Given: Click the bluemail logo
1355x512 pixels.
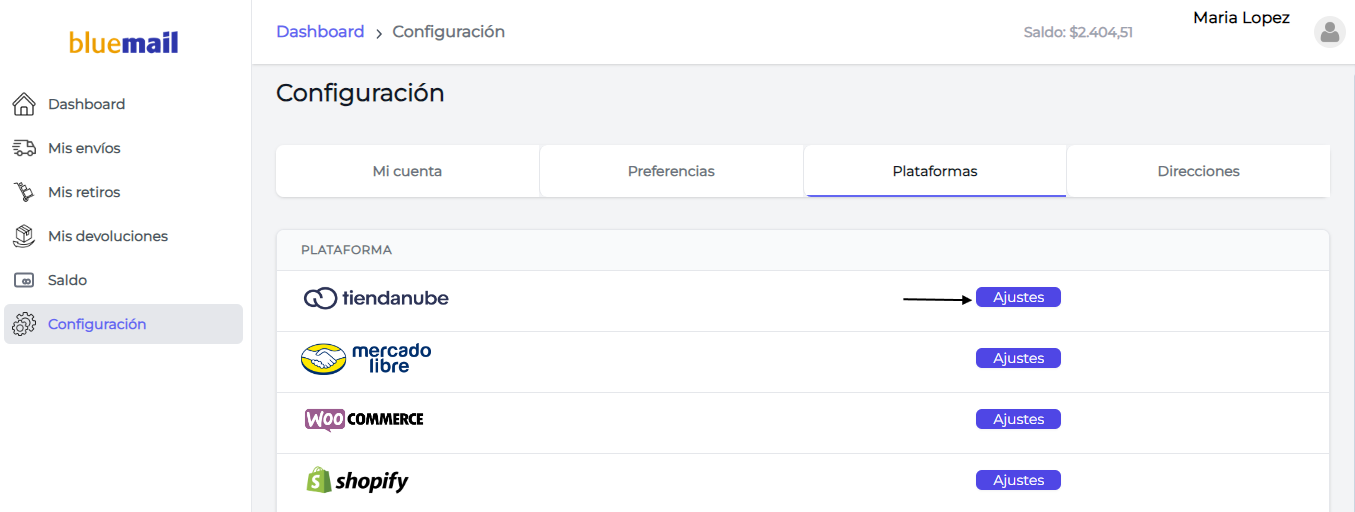Looking at the screenshot, I should coord(124,43).
